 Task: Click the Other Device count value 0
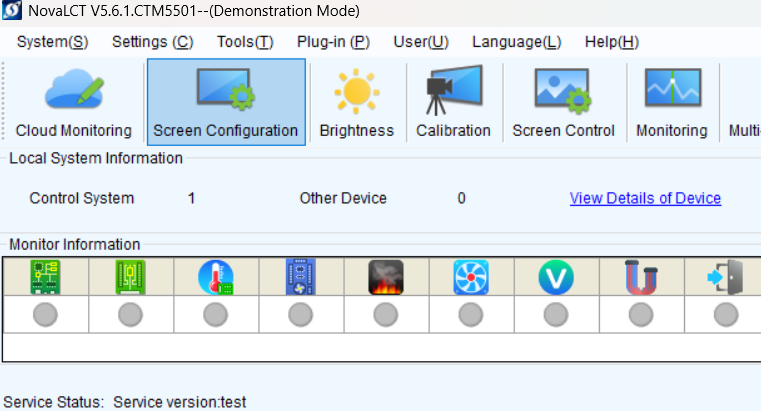tap(461, 198)
